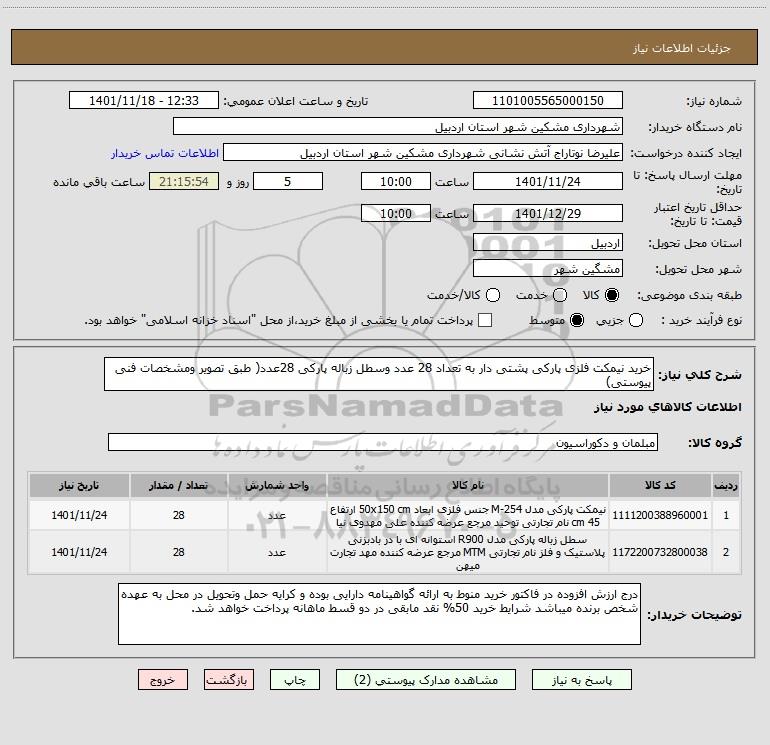
Task: Click the price validity hour 10:00 field
Action: 396,213
